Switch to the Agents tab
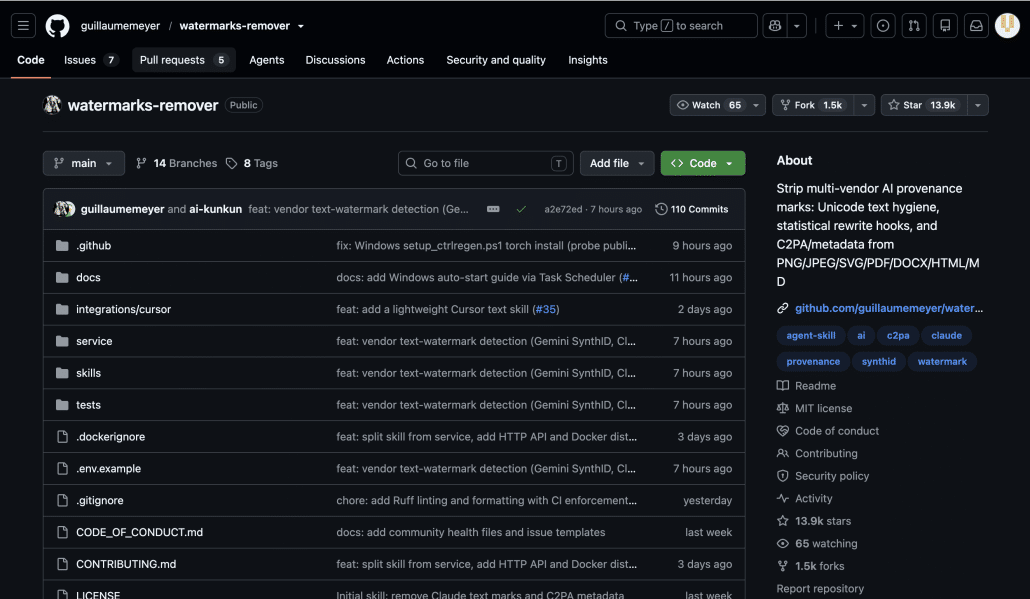The width and height of the screenshot is (1030, 599). tap(267, 60)
